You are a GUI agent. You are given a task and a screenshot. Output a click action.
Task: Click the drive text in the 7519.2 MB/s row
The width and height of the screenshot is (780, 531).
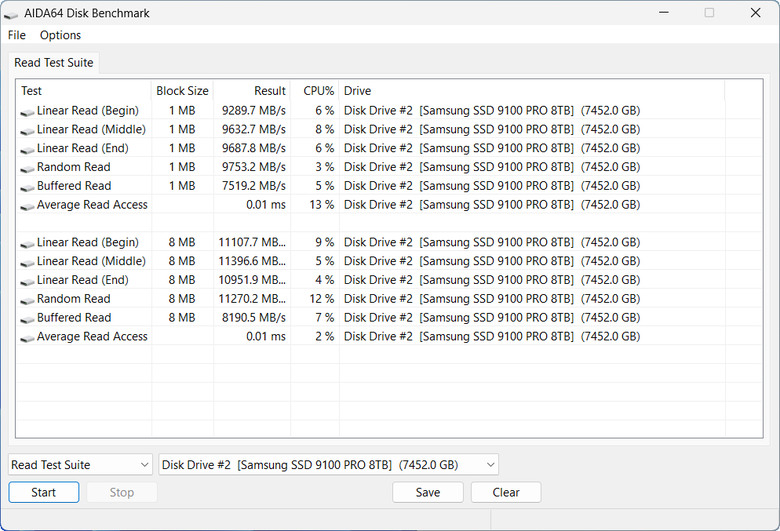pyautogui.click(x=491, y=186)
